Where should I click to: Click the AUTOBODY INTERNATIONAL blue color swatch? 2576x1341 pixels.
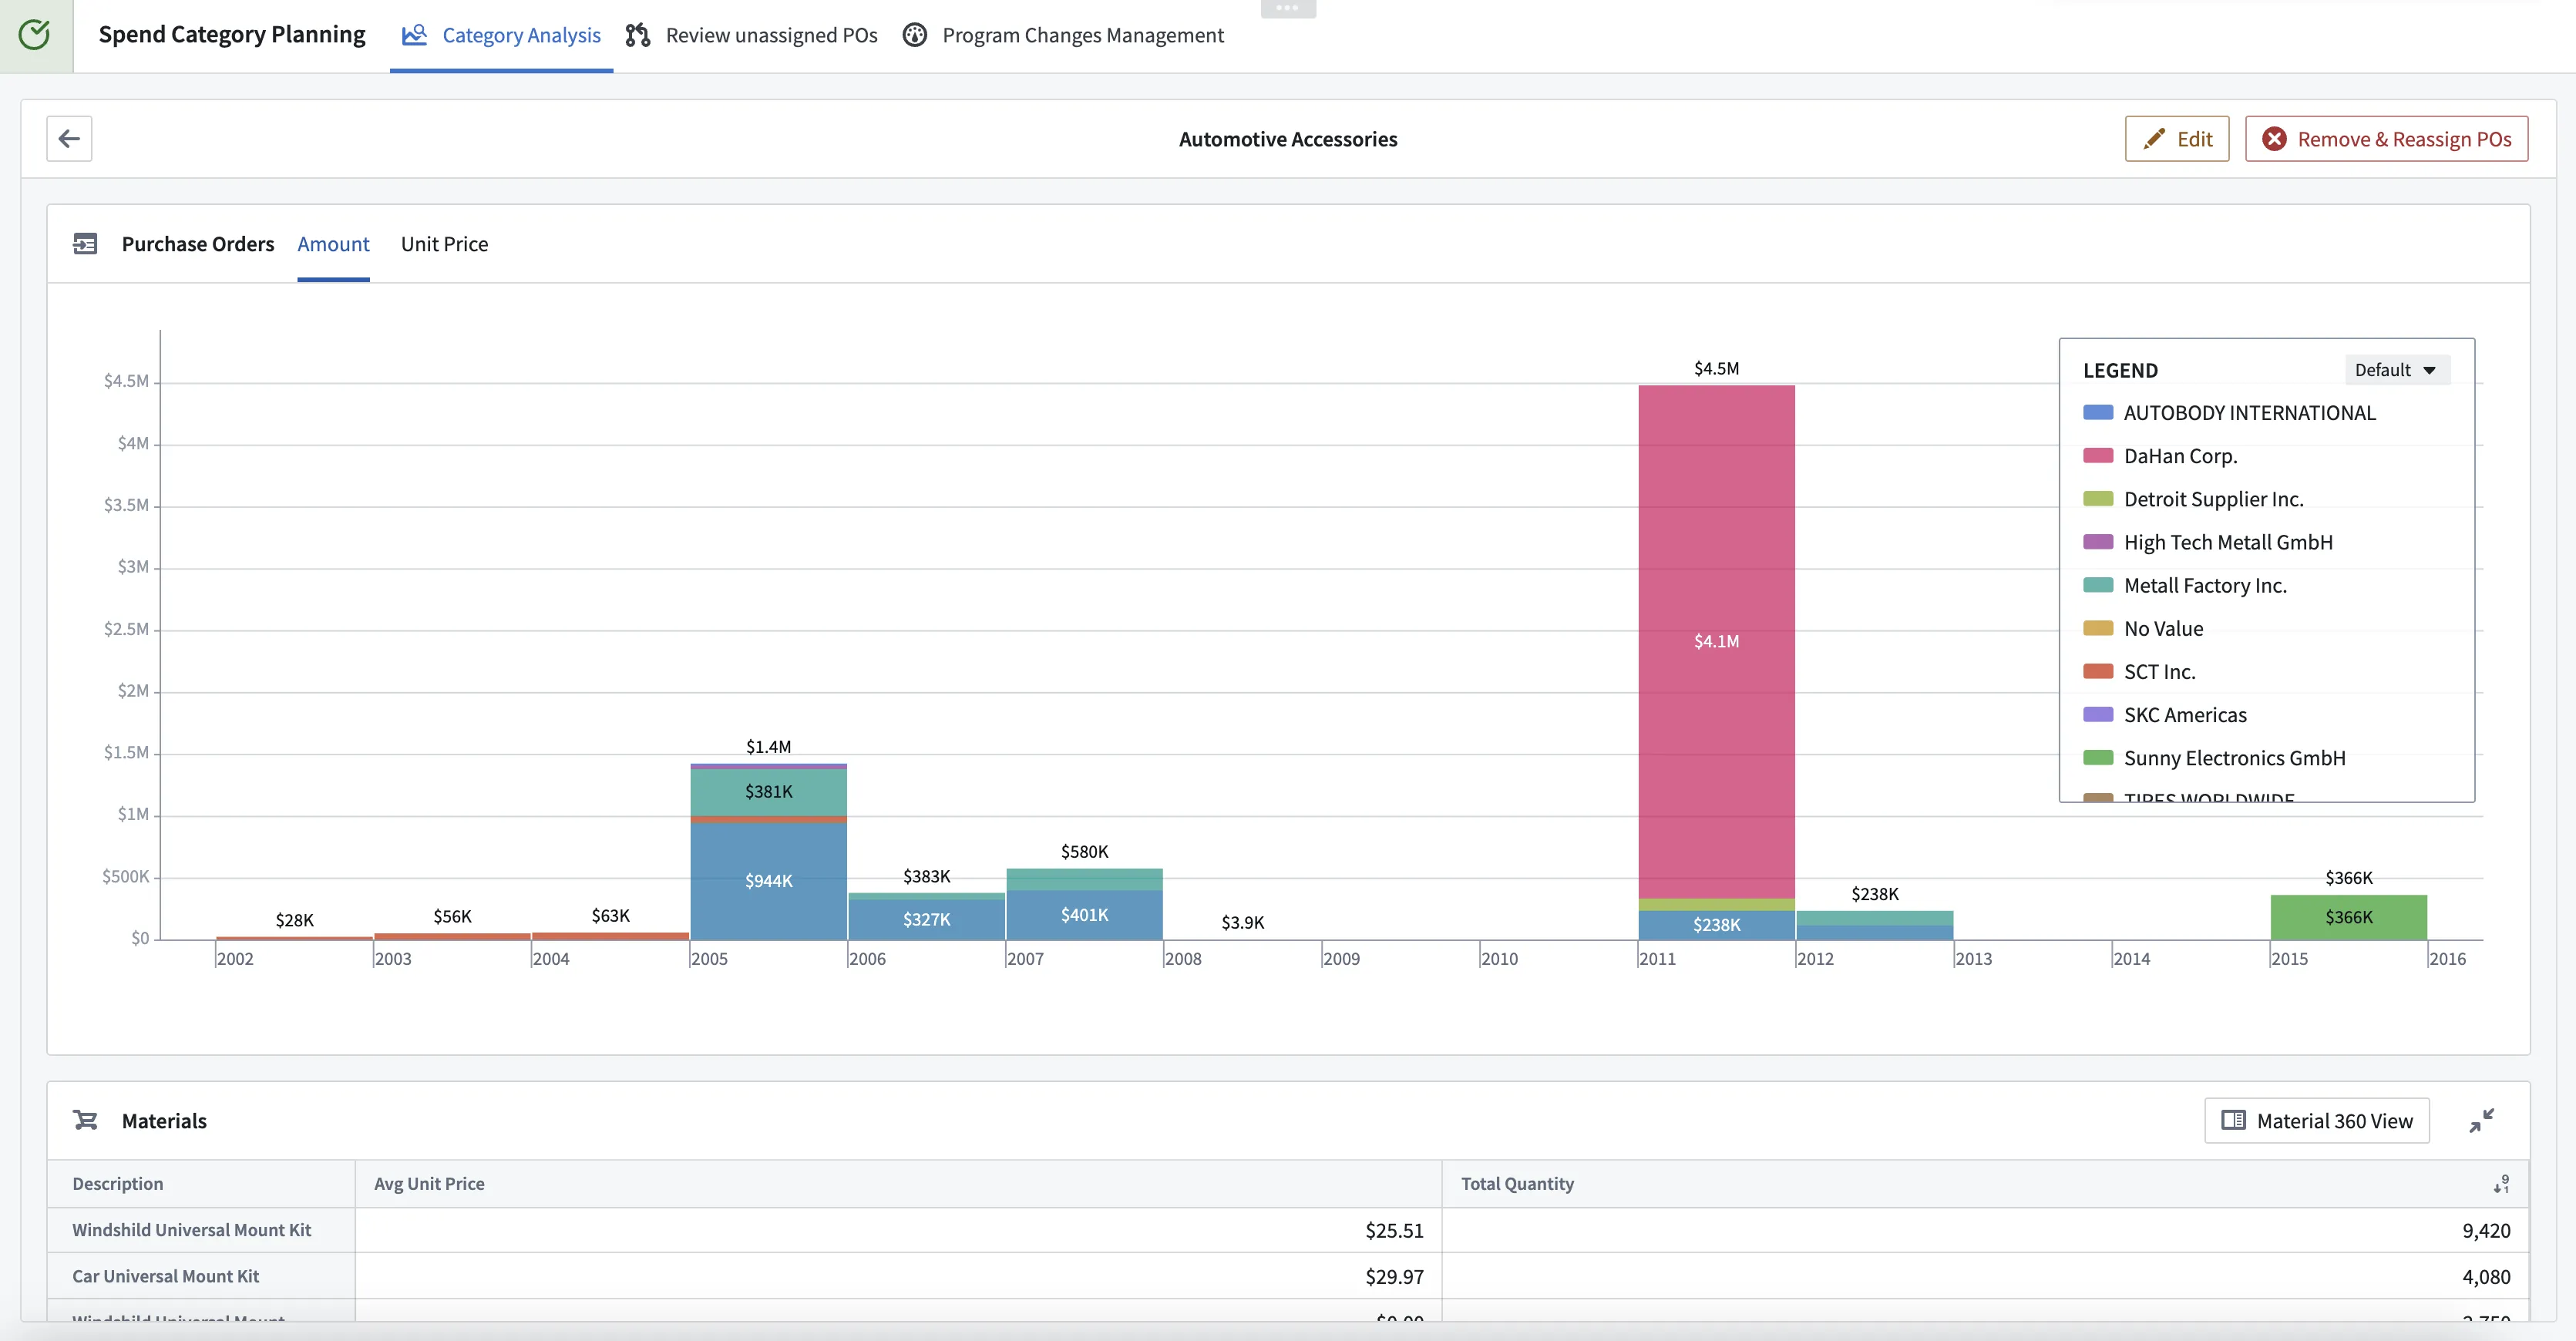2098,413
